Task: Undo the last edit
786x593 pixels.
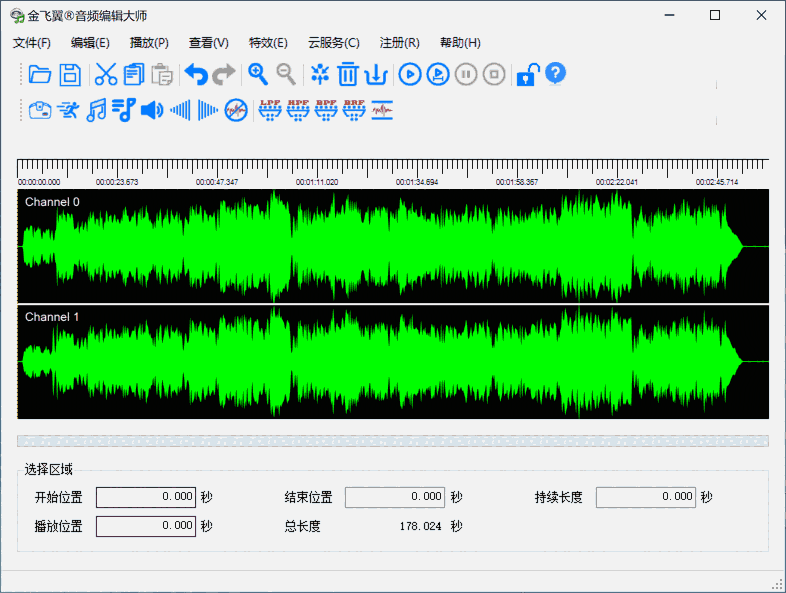Action: tap(196, 74)
